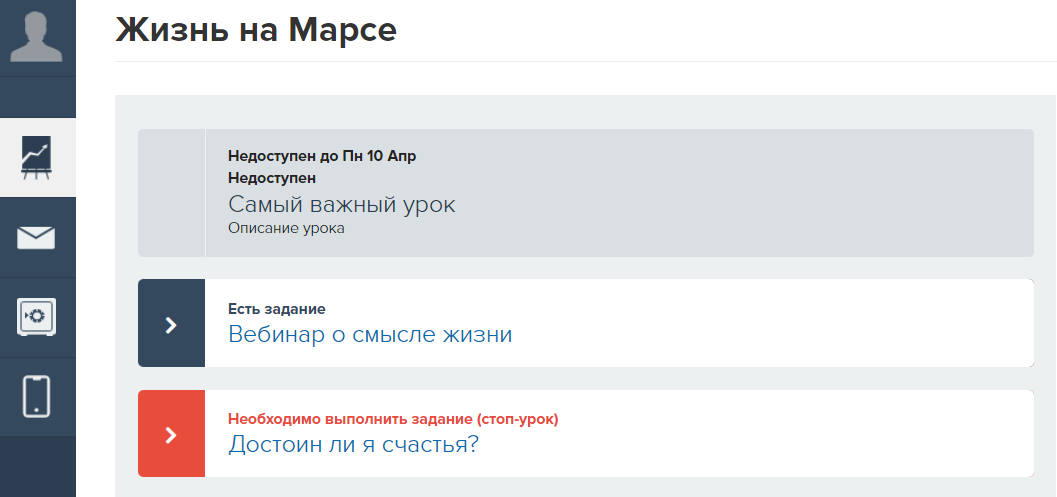This screenshot has width=1057, height=497.
Task: Open the training chart-board sidebar icon
Action: pos(36,158)
